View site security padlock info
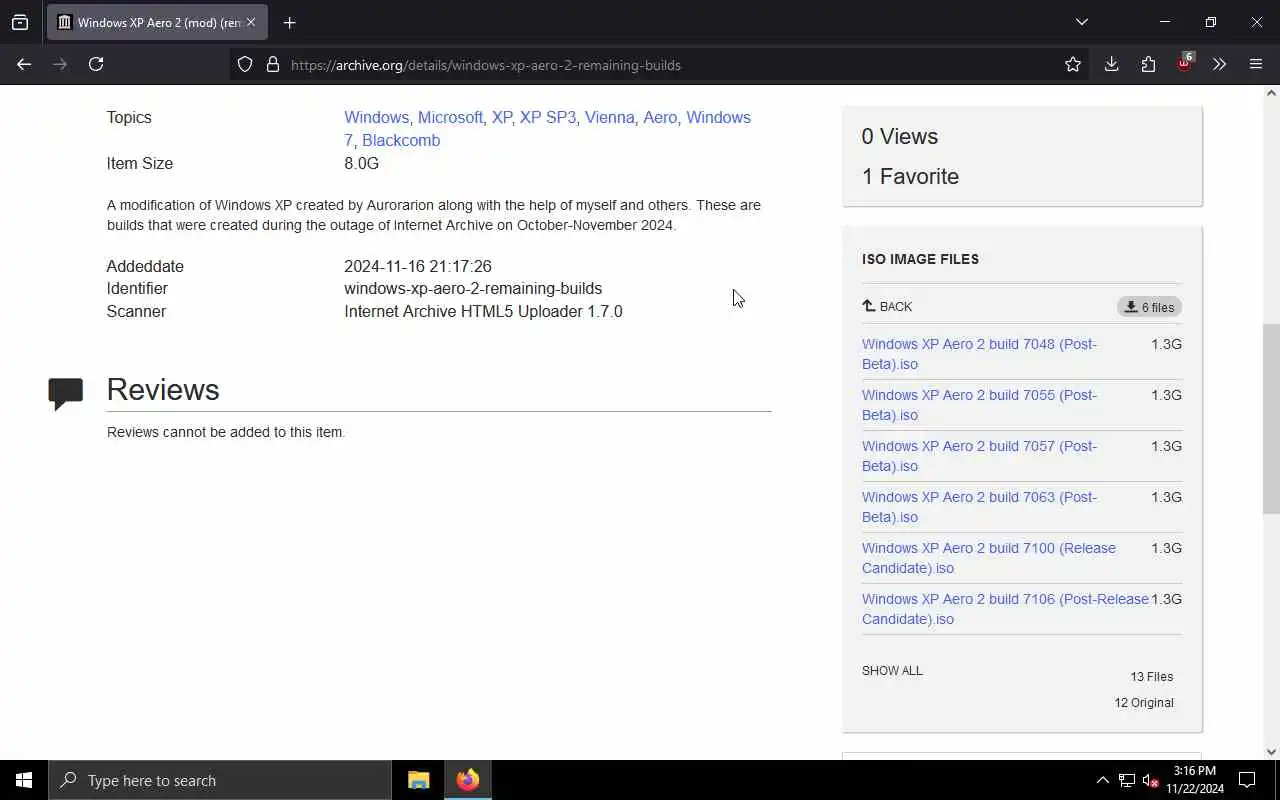 tap(272, 64)
